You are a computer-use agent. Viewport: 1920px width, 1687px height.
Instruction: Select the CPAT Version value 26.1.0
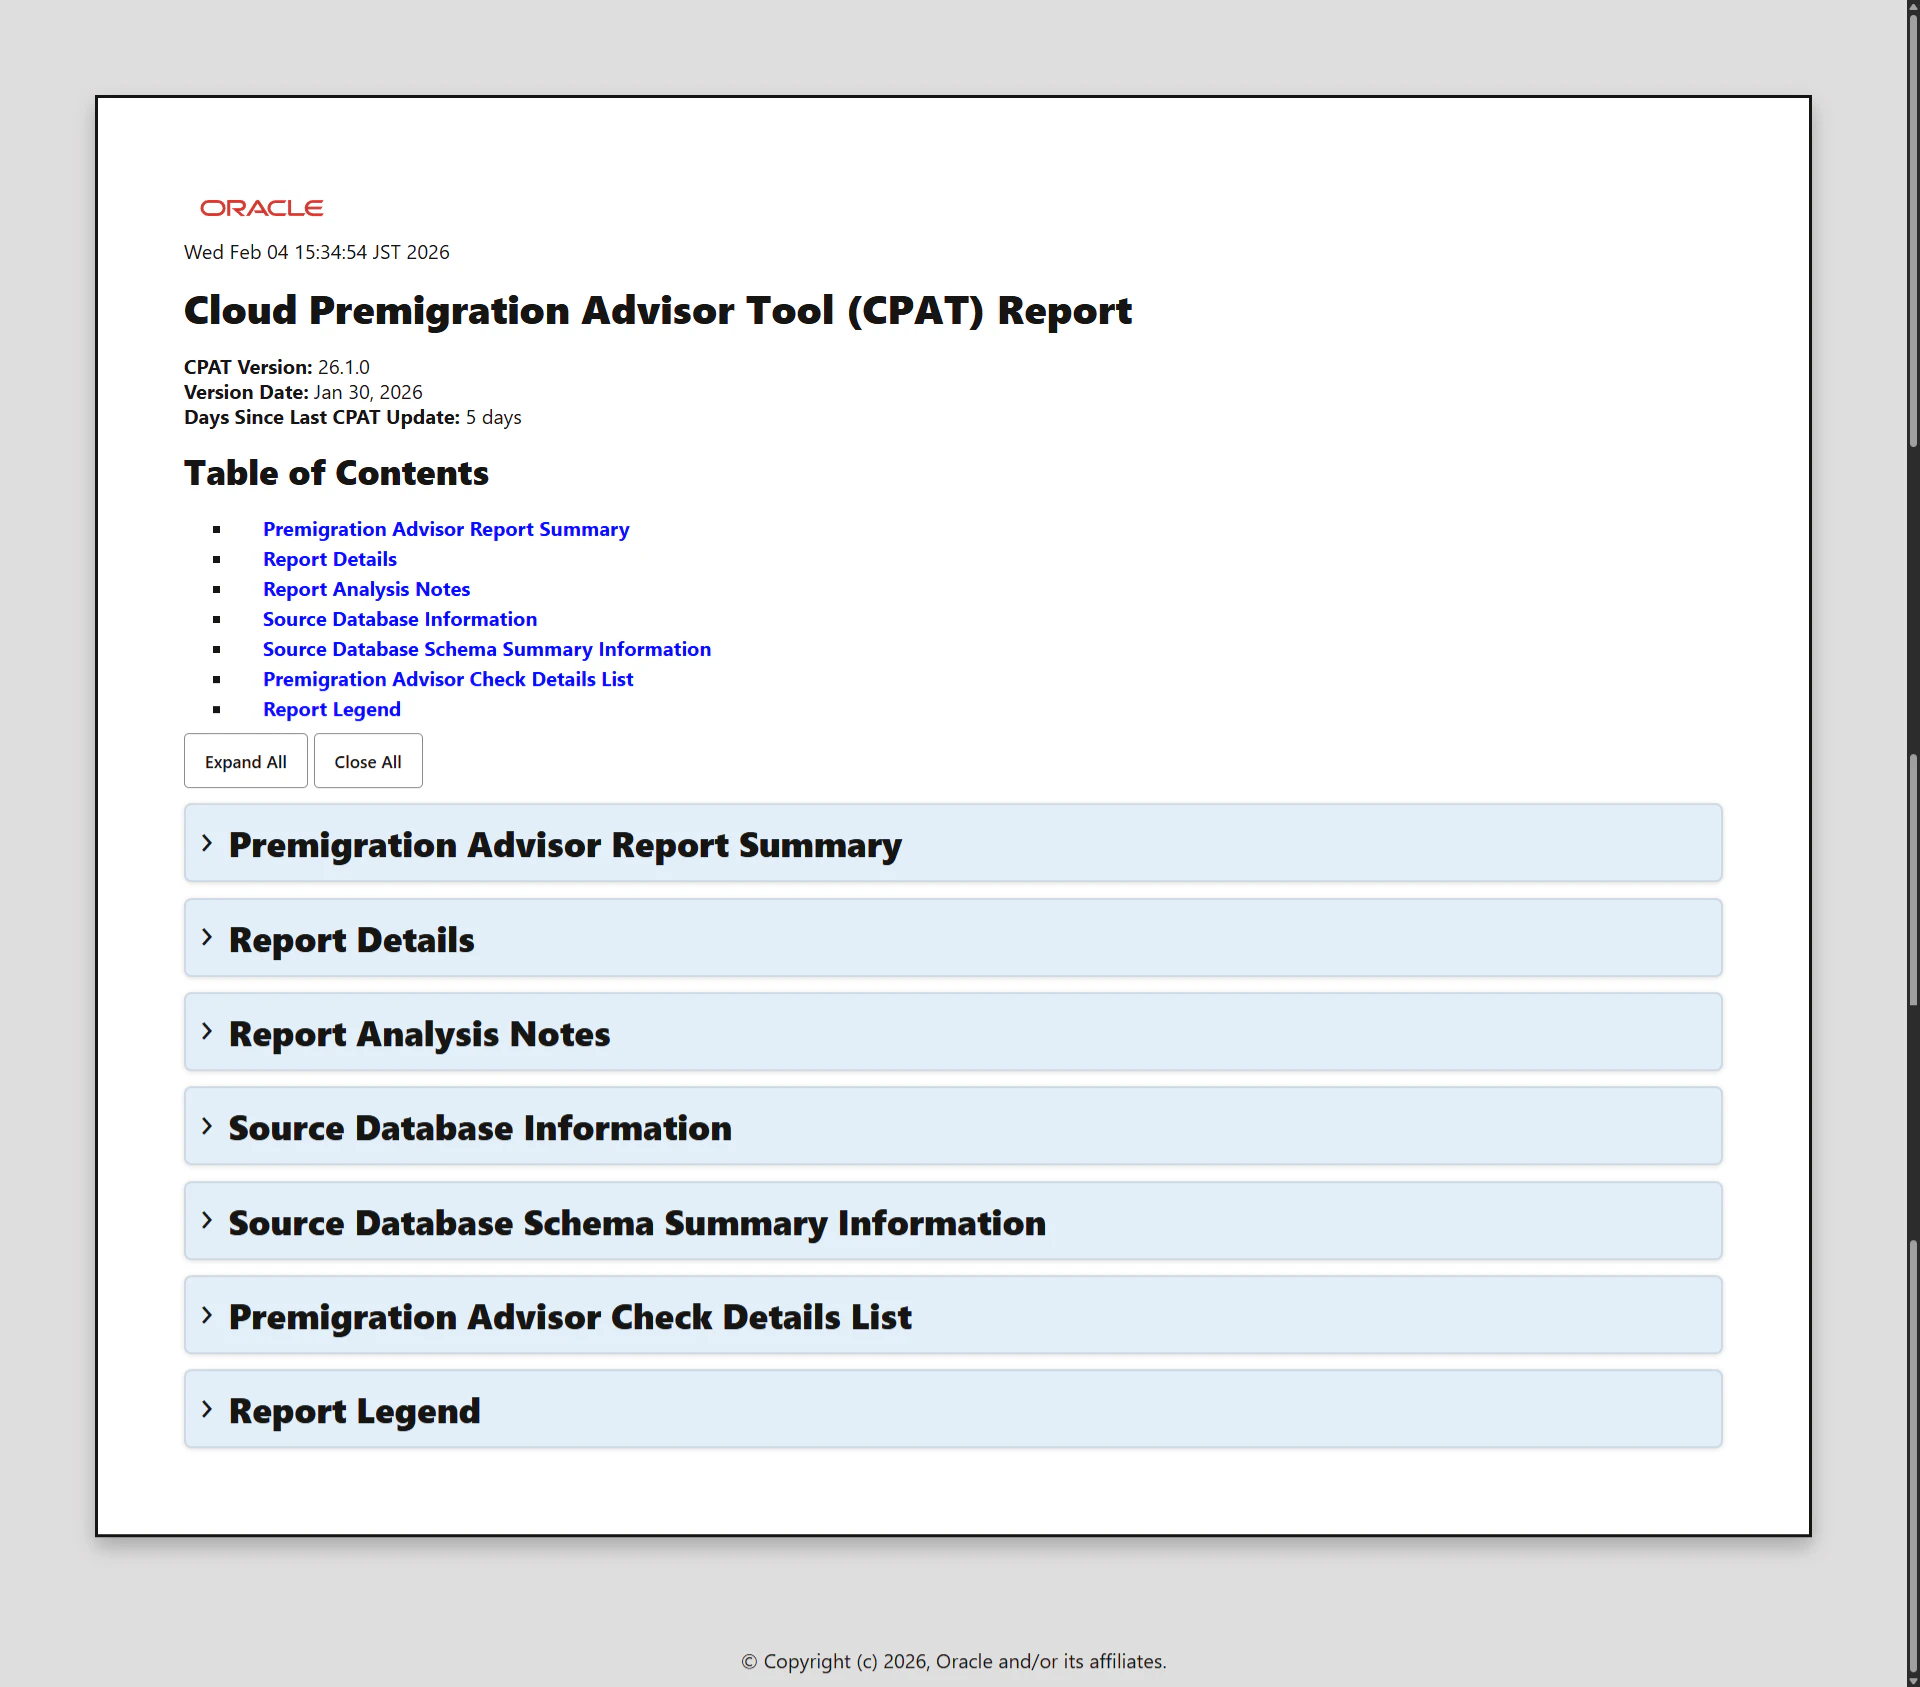point(344,367)
